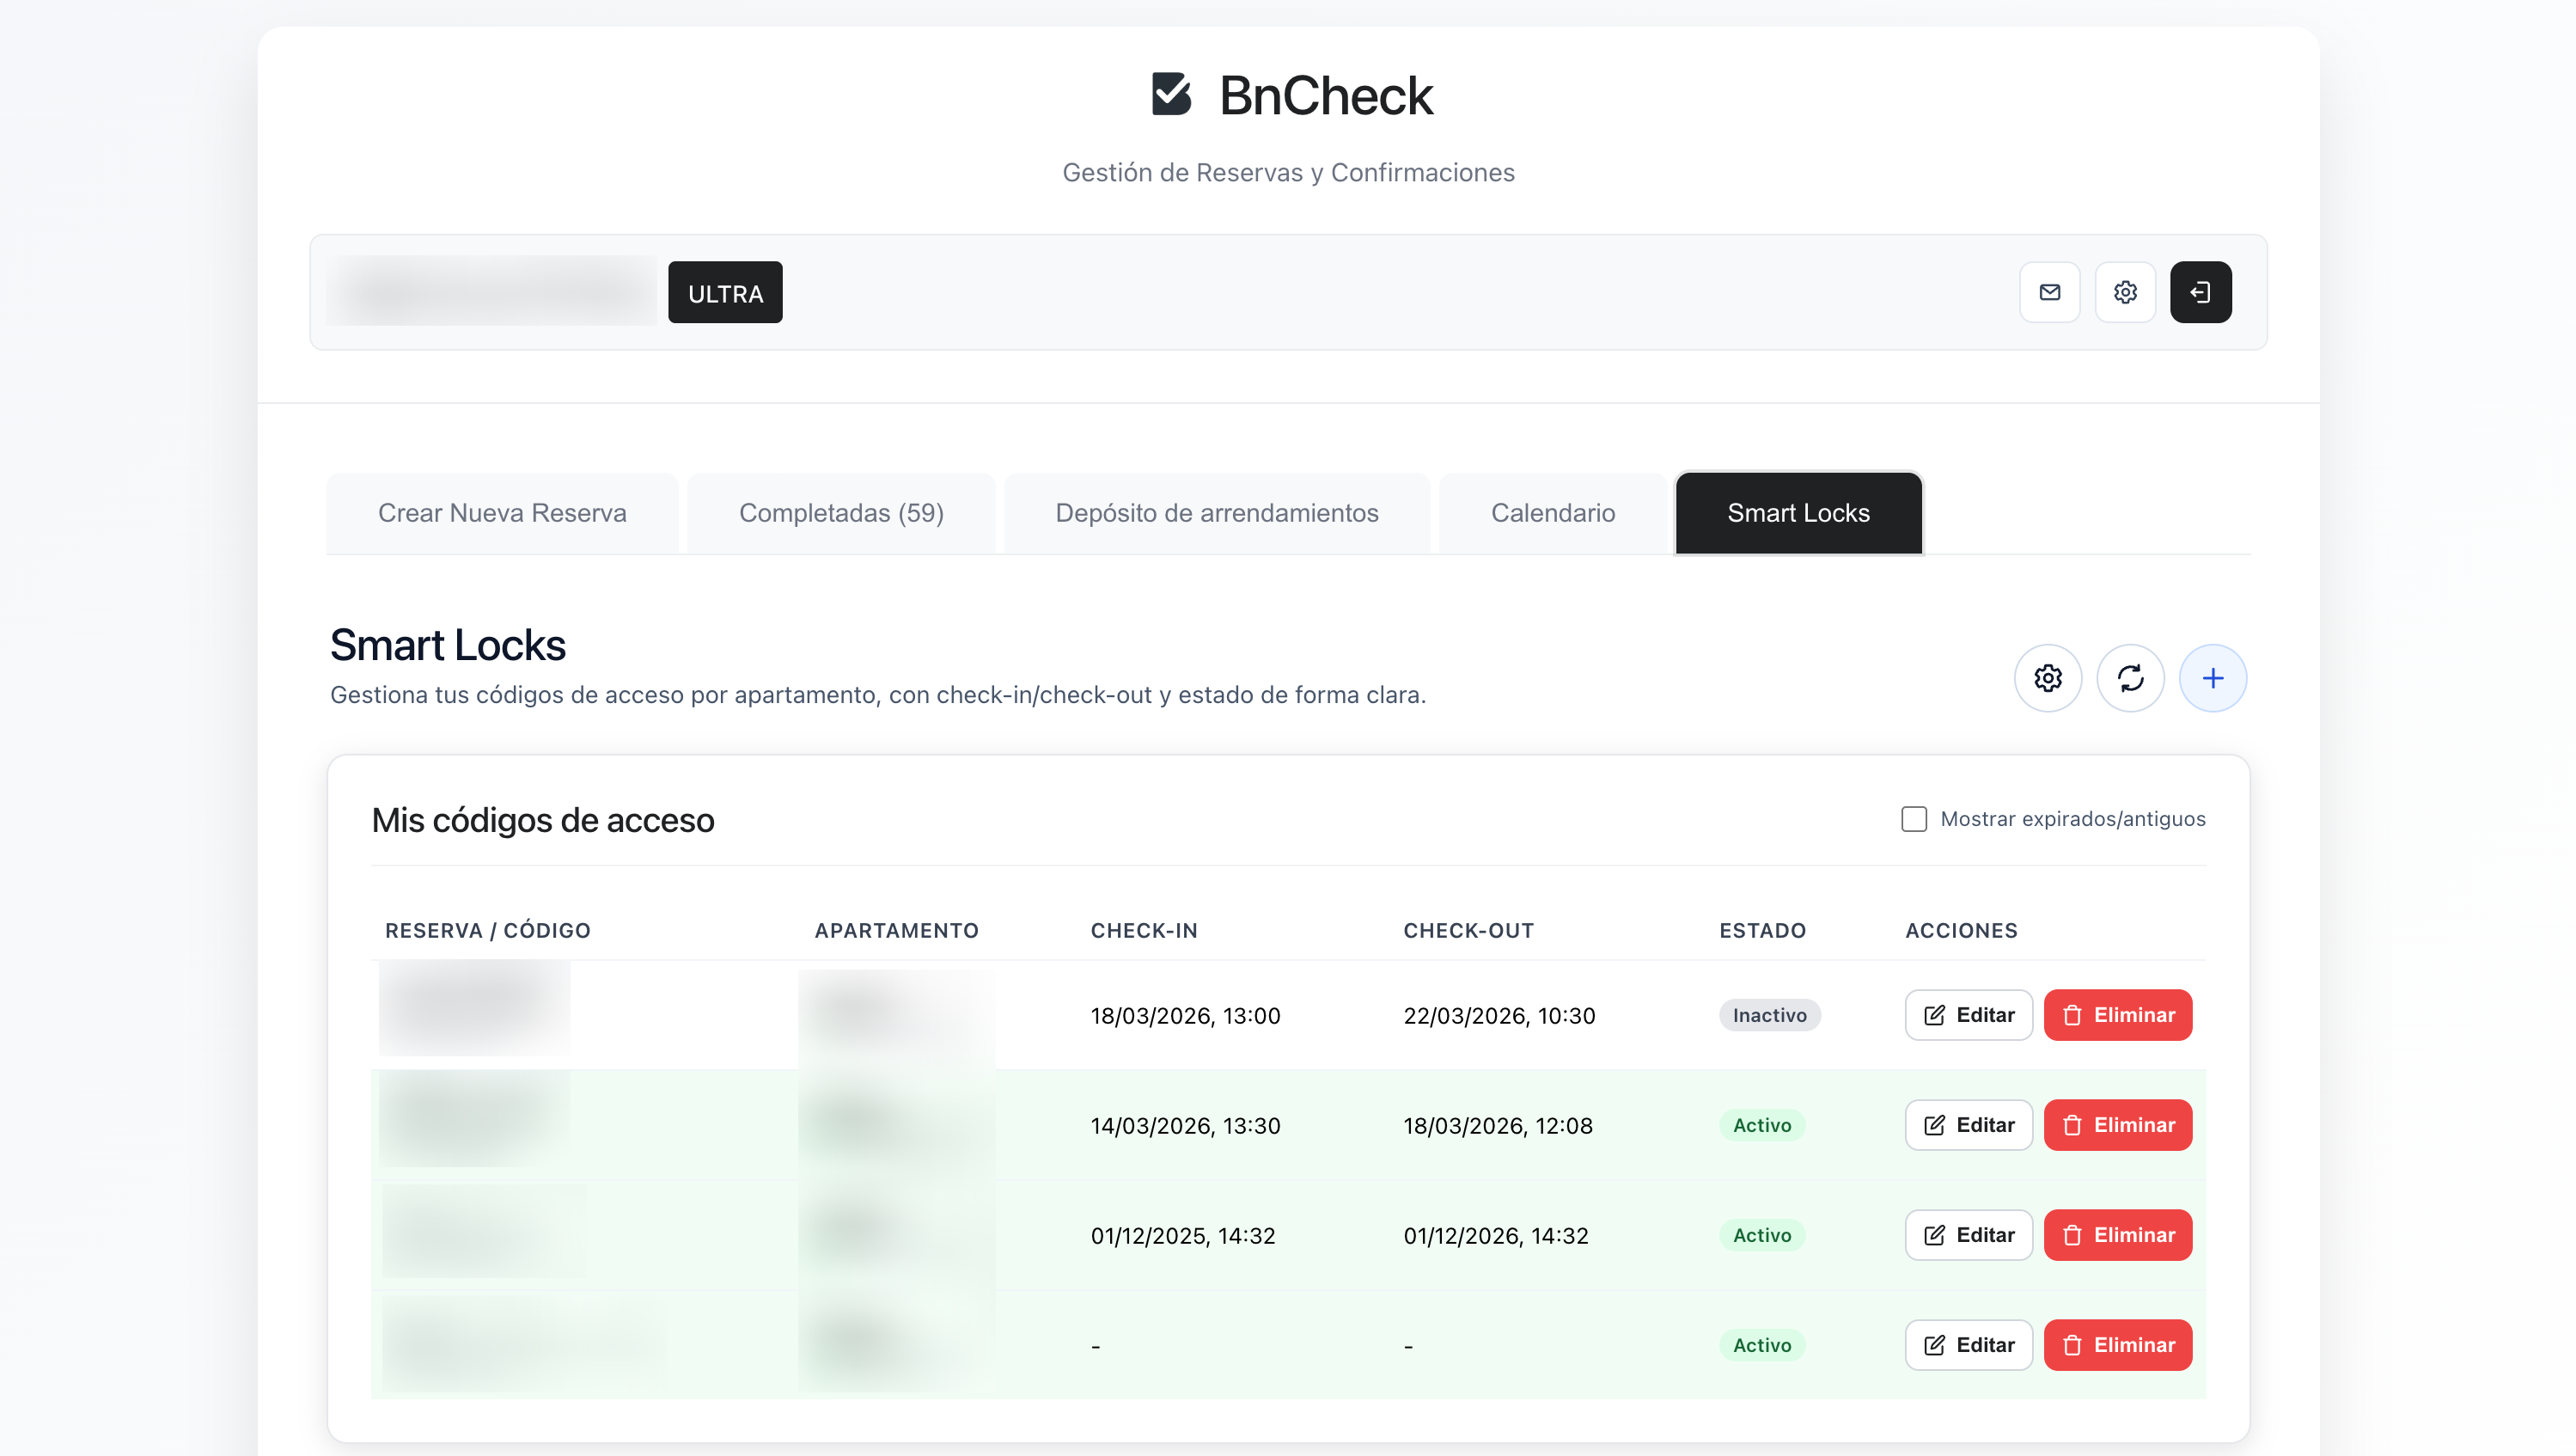Open the Completadas (59) tab
The image size is (2576, 1456).
(841, 513)
